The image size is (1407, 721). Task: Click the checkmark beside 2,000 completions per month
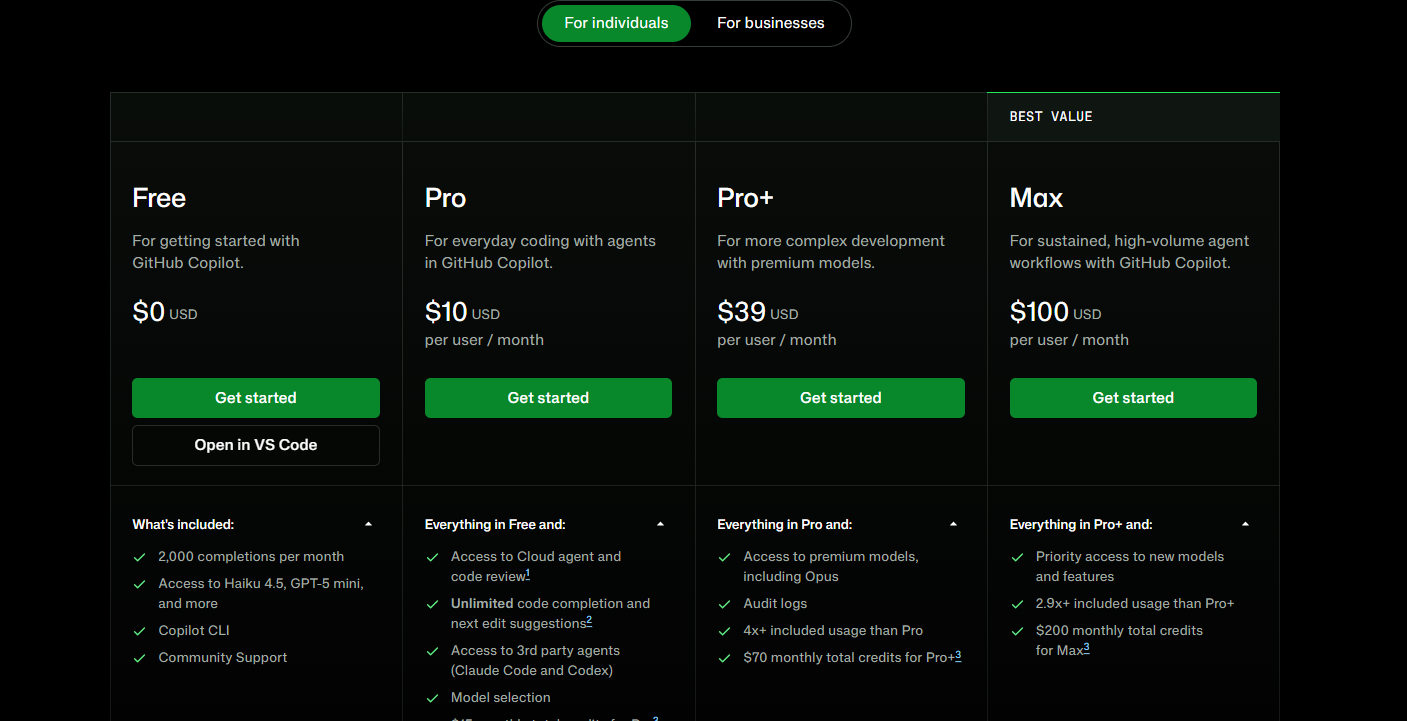(x=139, y=557)
